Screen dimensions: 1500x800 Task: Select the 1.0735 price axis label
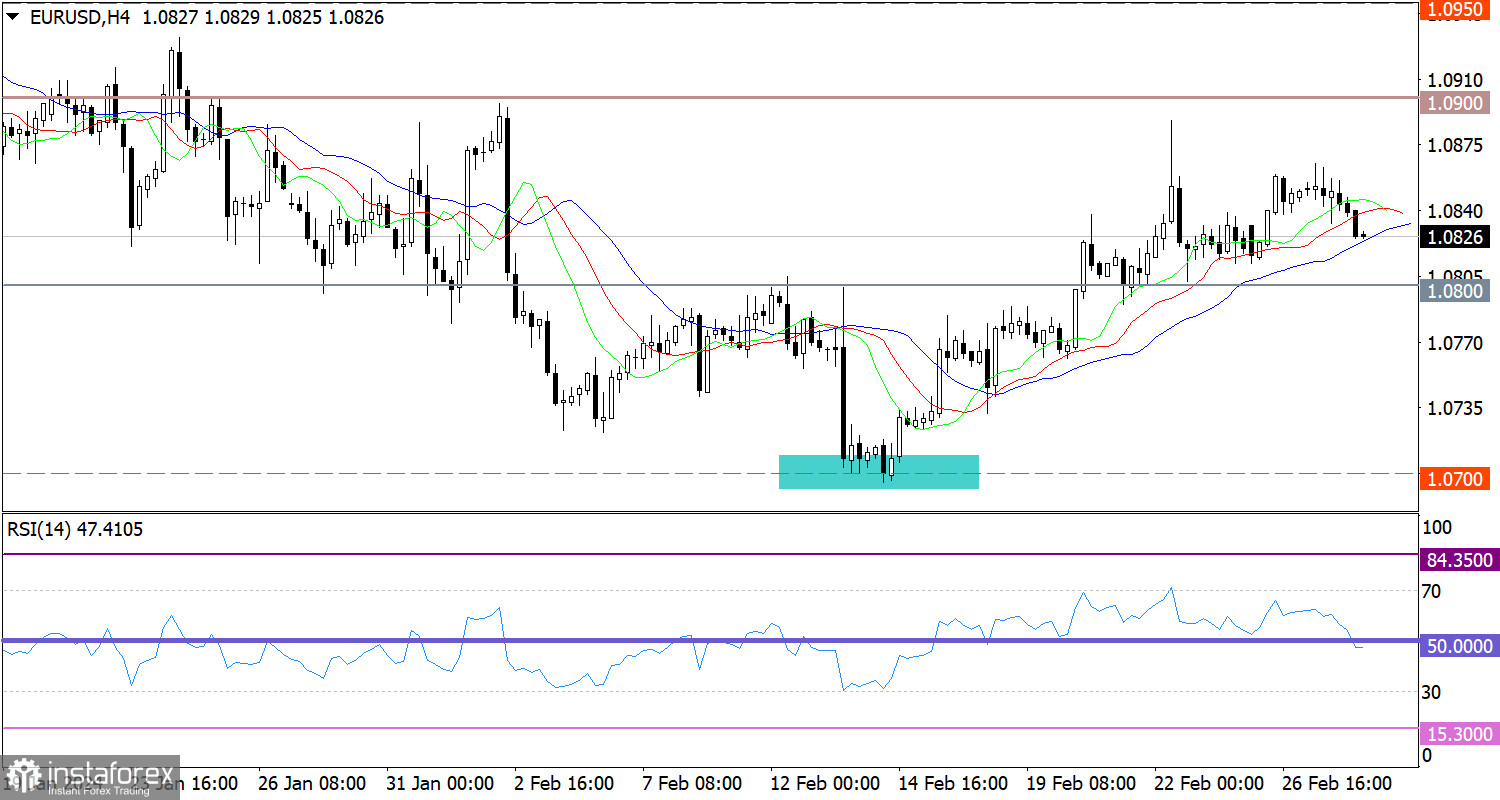(1453, 409)
